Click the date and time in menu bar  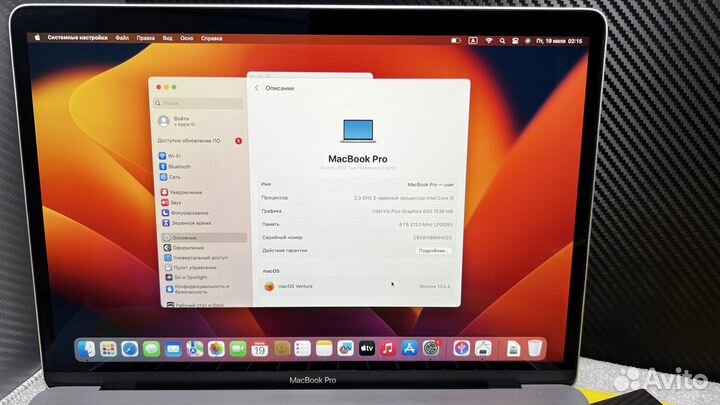coord(559,41)
